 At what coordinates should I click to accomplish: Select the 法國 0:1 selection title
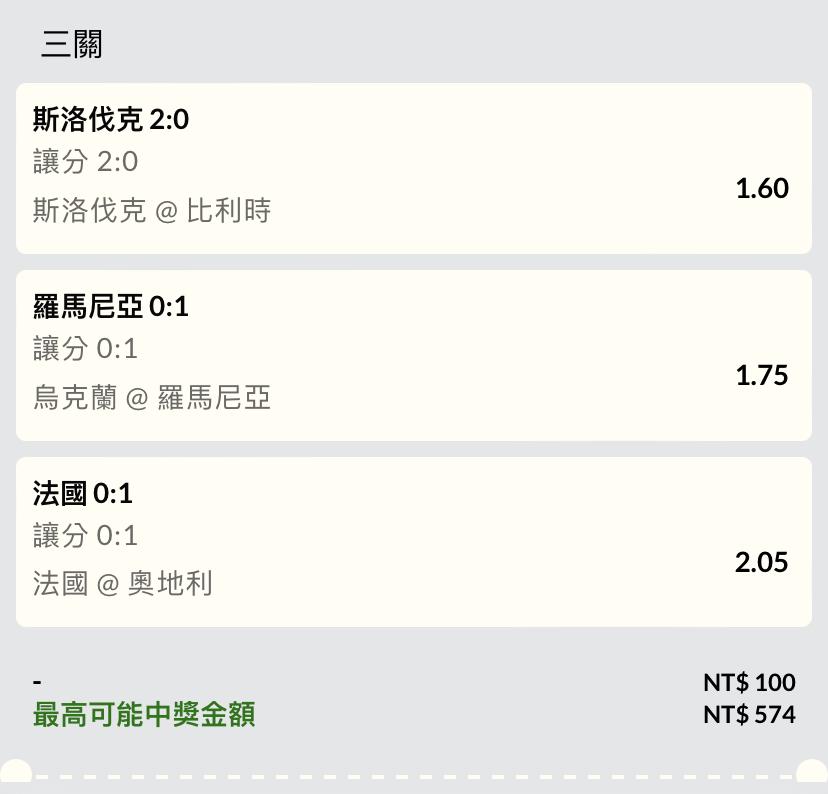[x=82, y=494]
